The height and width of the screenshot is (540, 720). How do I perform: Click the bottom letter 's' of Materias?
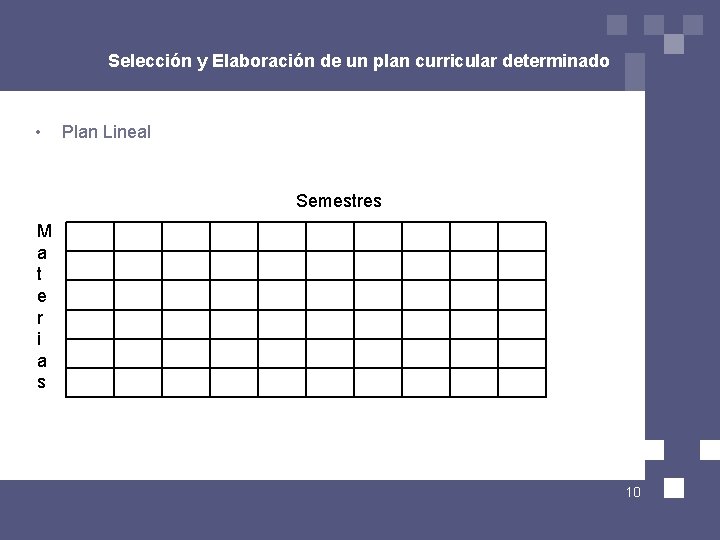42,382
